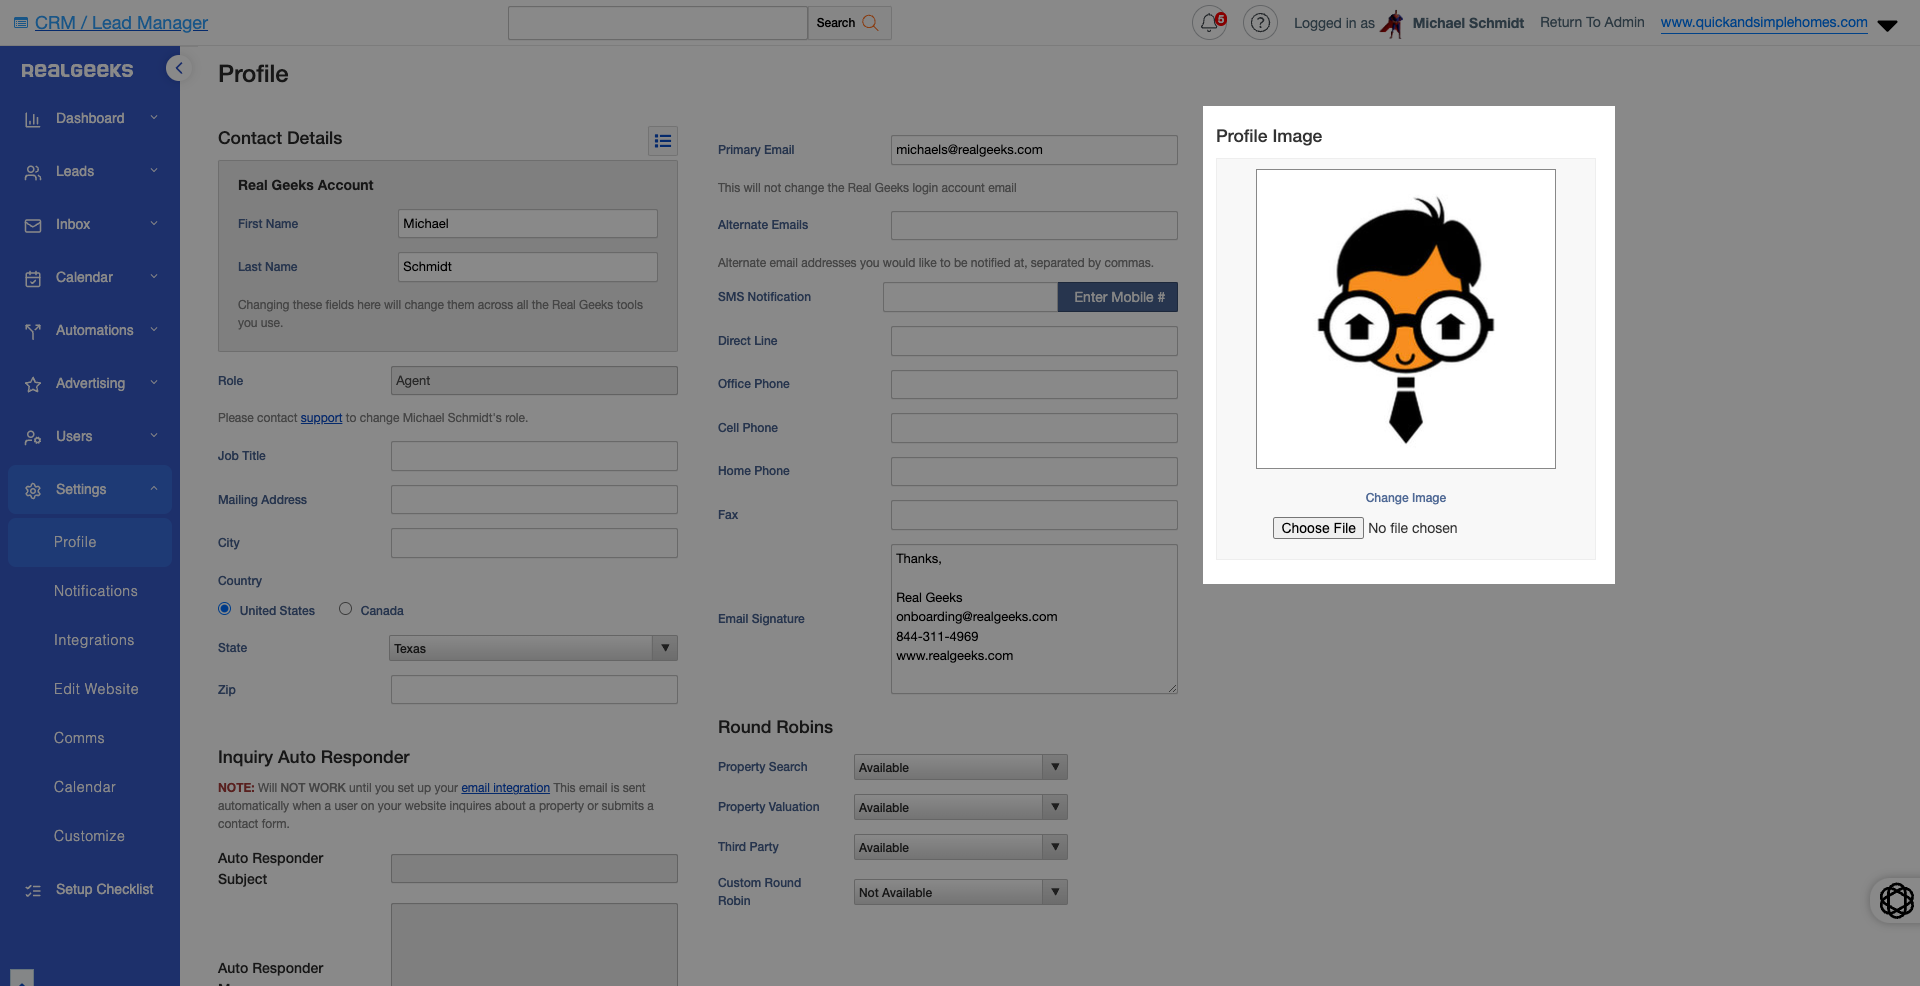Click the profile image thumbnail
Screen dimensions: 1920x986
1405,319
